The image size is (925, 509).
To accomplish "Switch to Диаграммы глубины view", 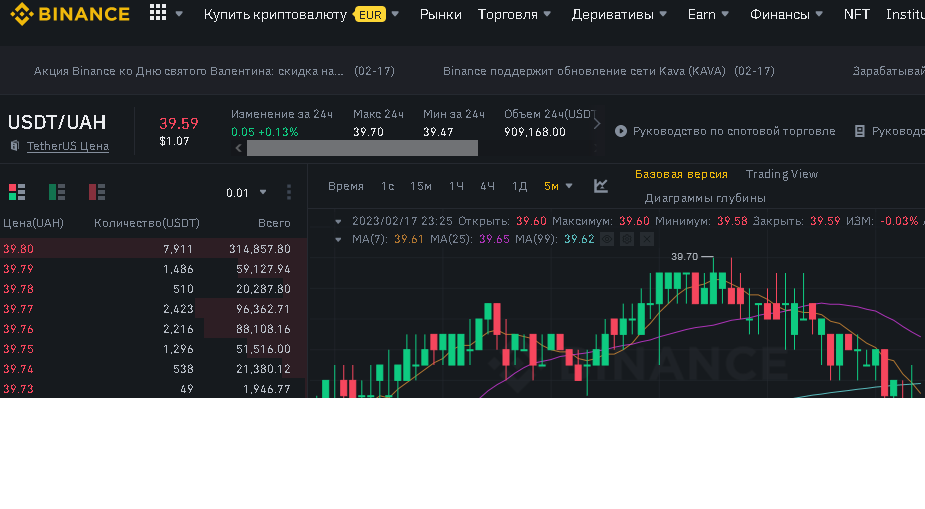I will tap(705, 198).
